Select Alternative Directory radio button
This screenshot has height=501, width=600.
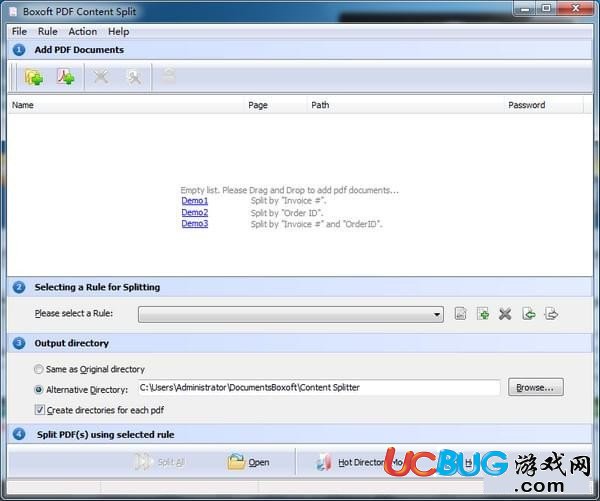click(x=39, y=390)
